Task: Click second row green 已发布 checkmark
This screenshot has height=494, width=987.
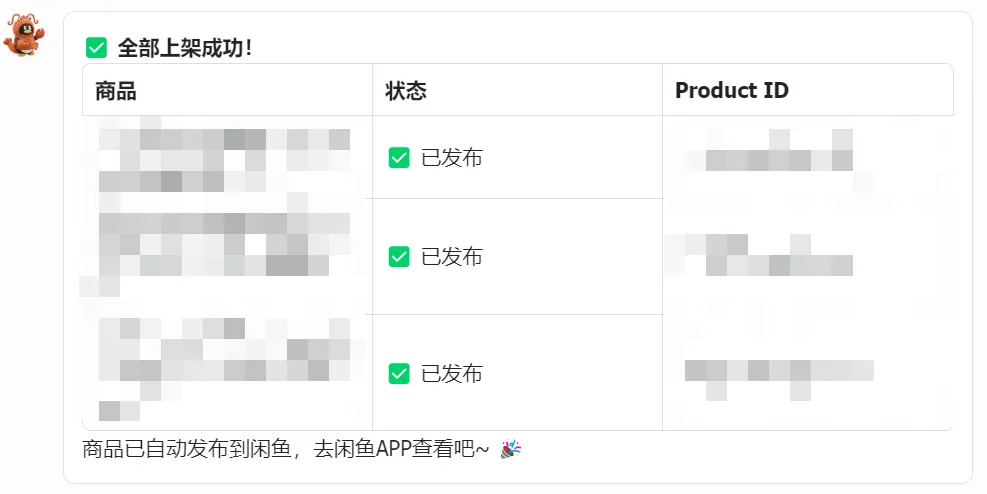Action: click(399, 257)
